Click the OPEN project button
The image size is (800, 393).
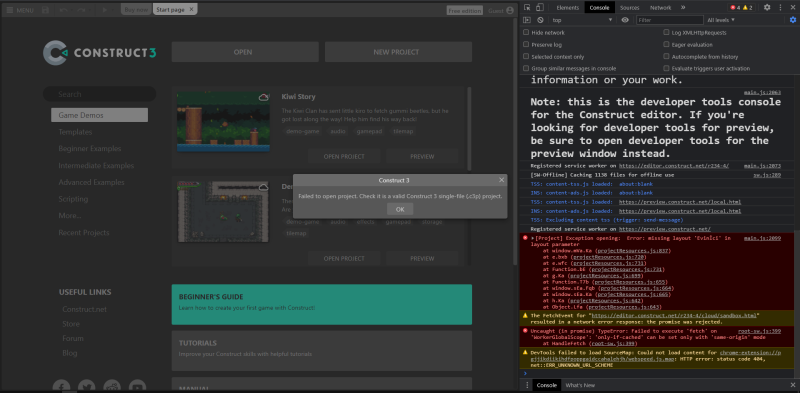coord(245,52)
